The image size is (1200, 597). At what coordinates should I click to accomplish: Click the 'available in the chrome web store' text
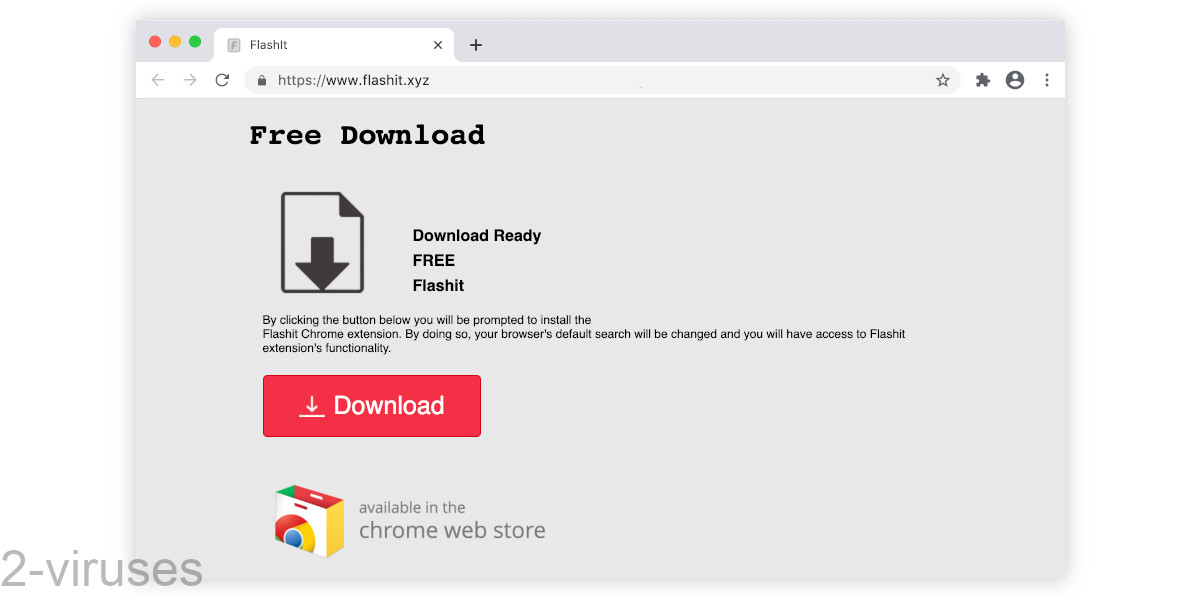pyautogui.click(x=450, y=519)
